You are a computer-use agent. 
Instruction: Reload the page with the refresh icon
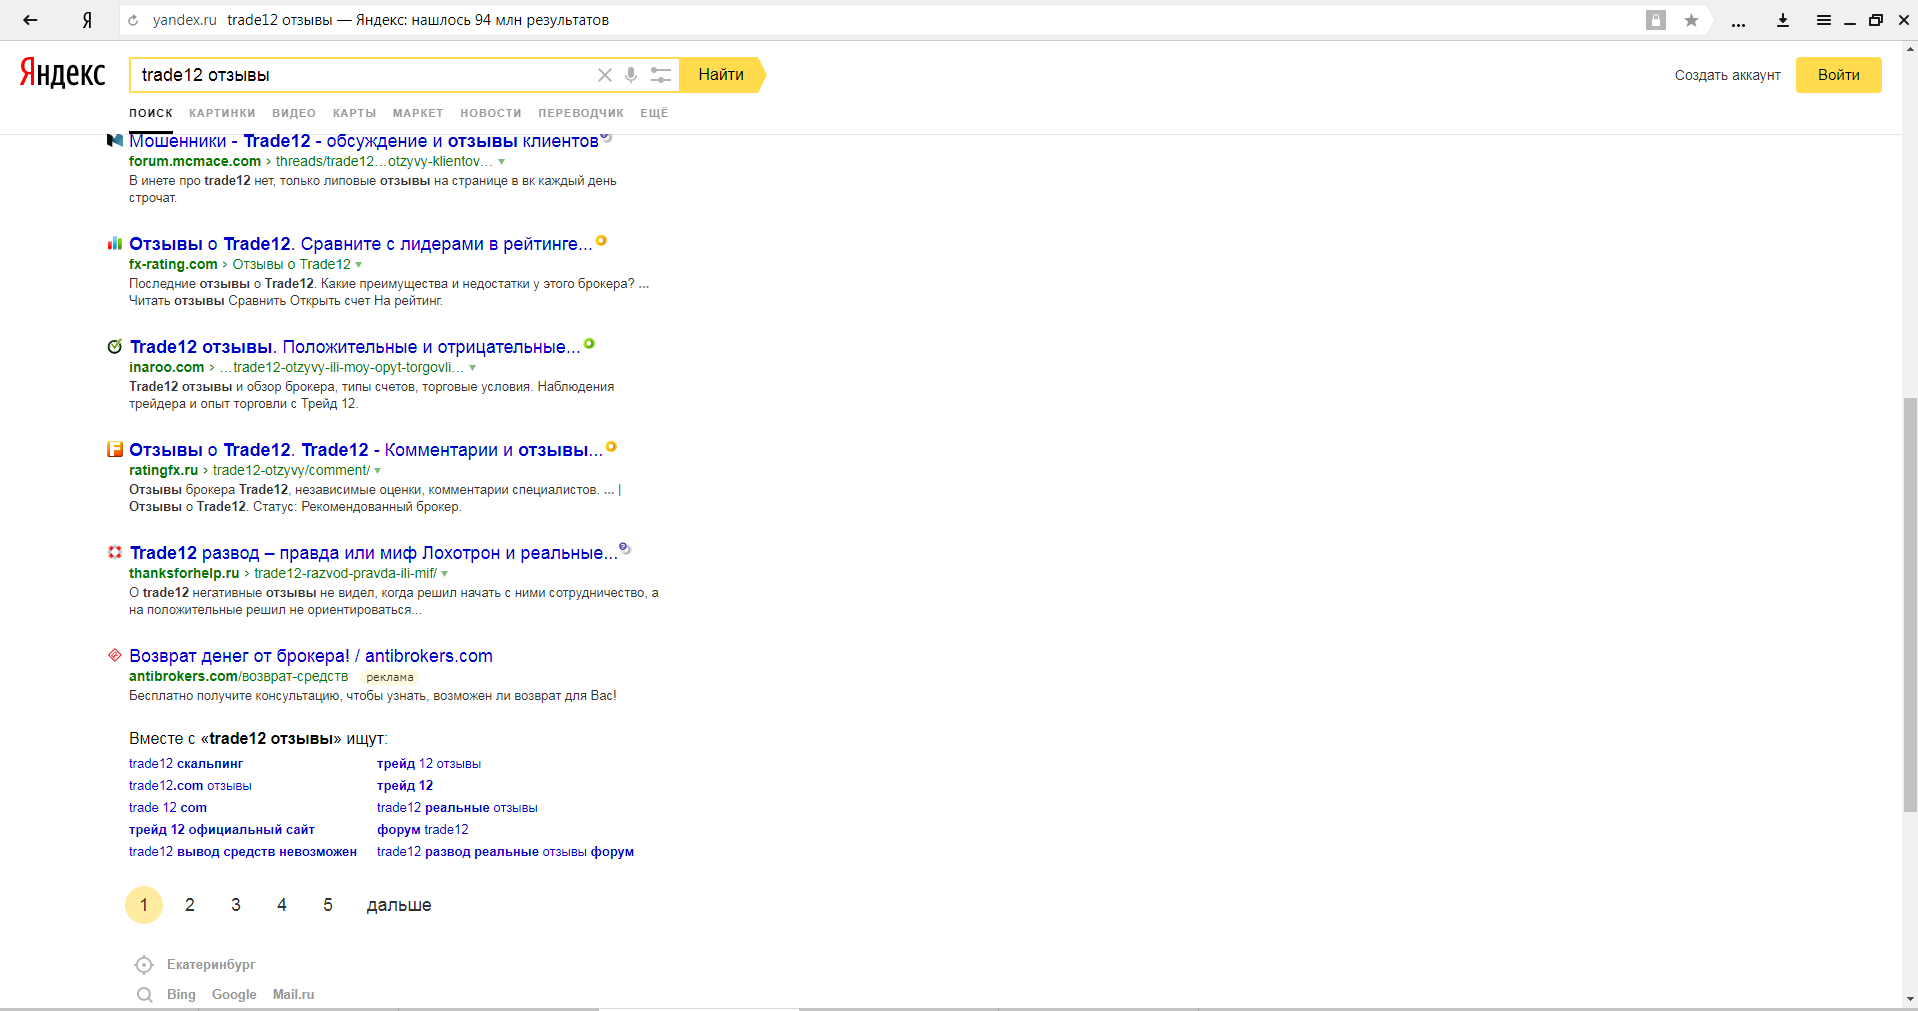point(133,20)
